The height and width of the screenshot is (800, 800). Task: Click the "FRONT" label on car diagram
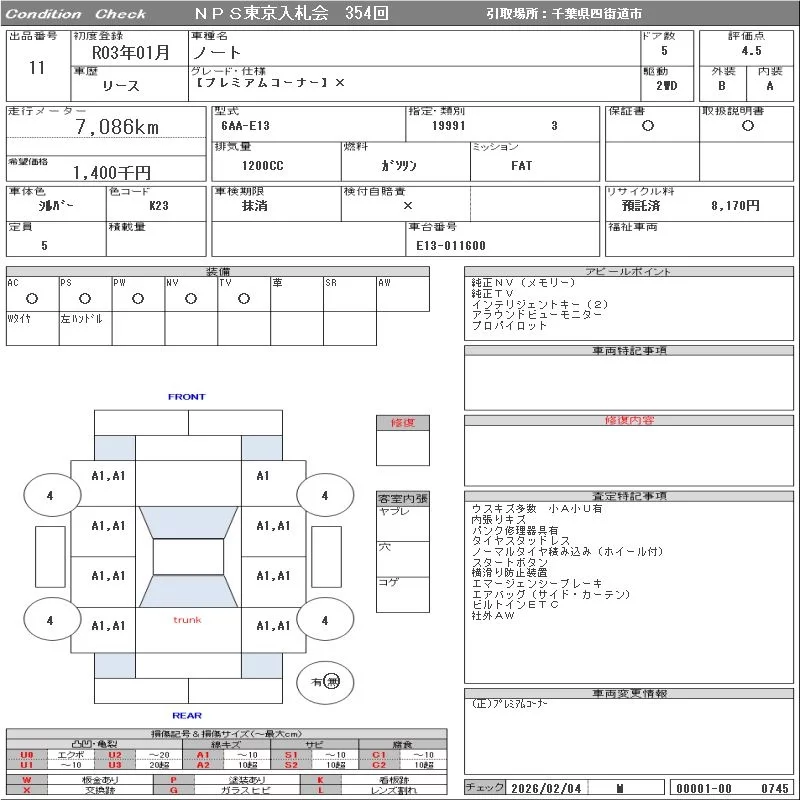tap(187, 396)
